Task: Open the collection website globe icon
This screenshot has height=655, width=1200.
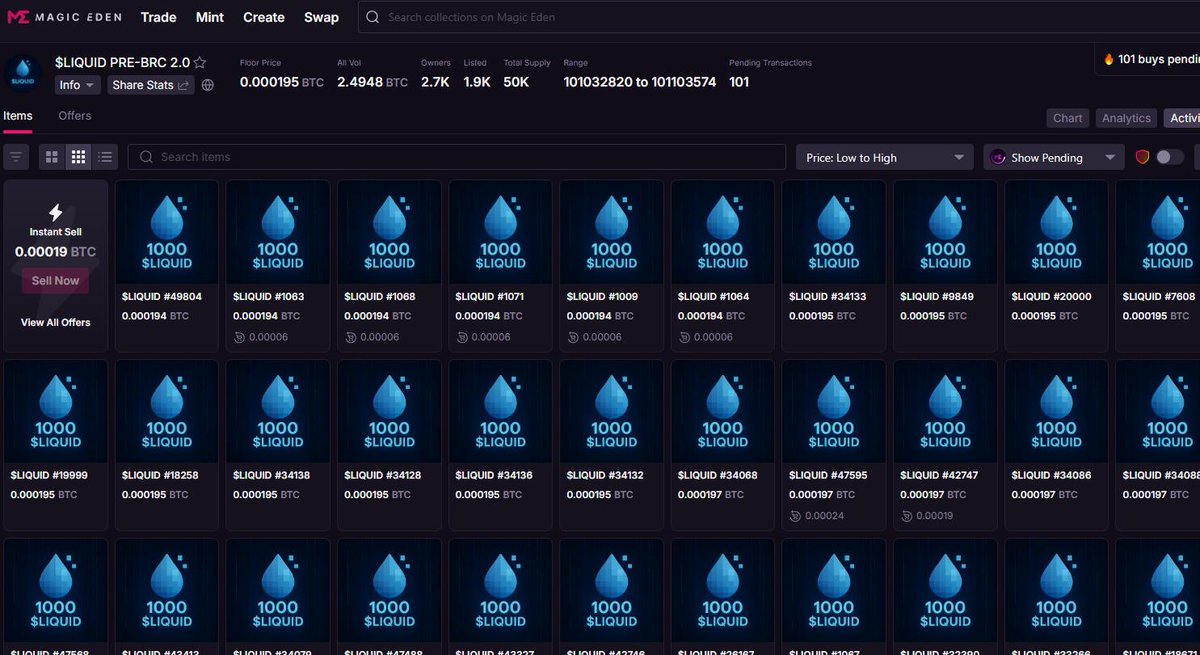Action: click(x=208, y=85)
